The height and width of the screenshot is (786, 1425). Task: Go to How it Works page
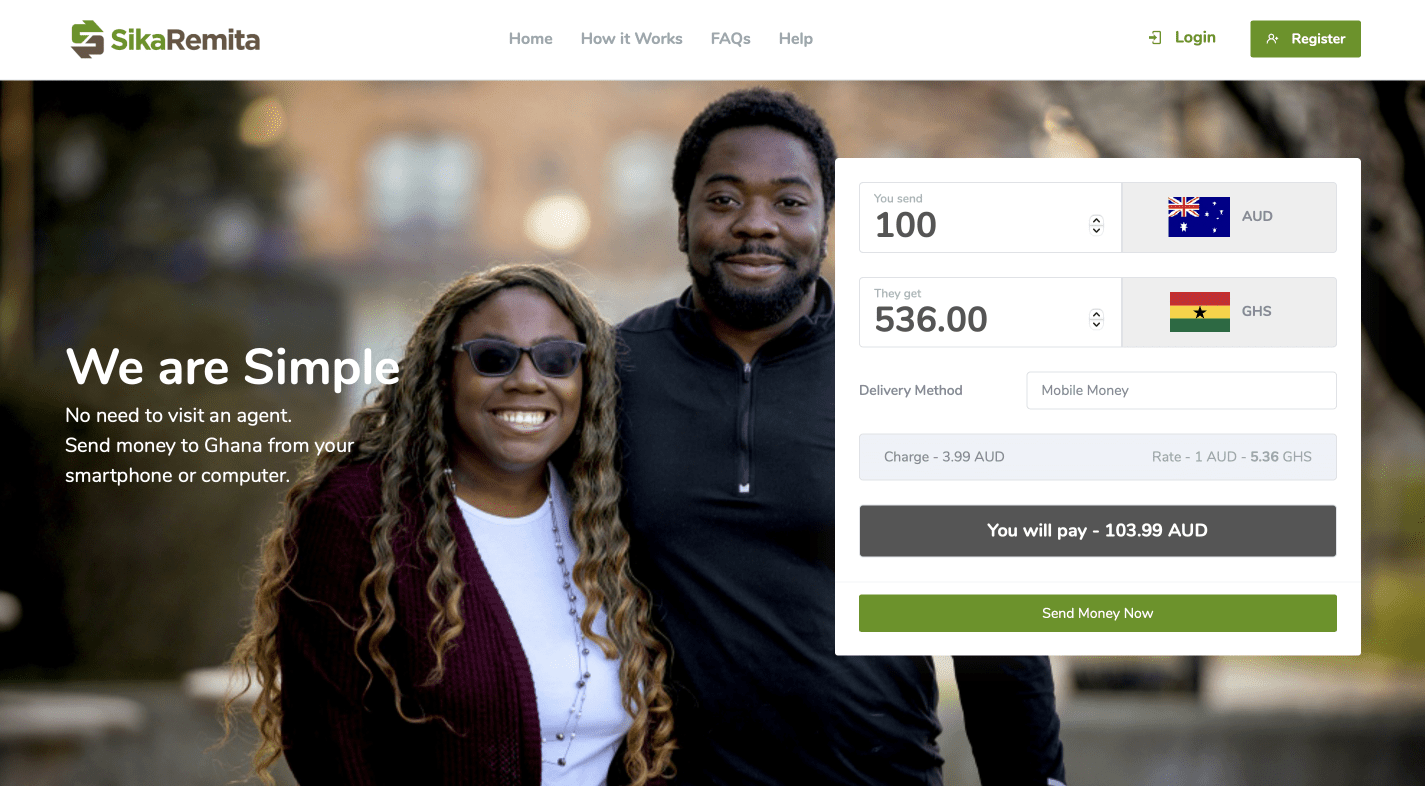[x=631, y=39]
